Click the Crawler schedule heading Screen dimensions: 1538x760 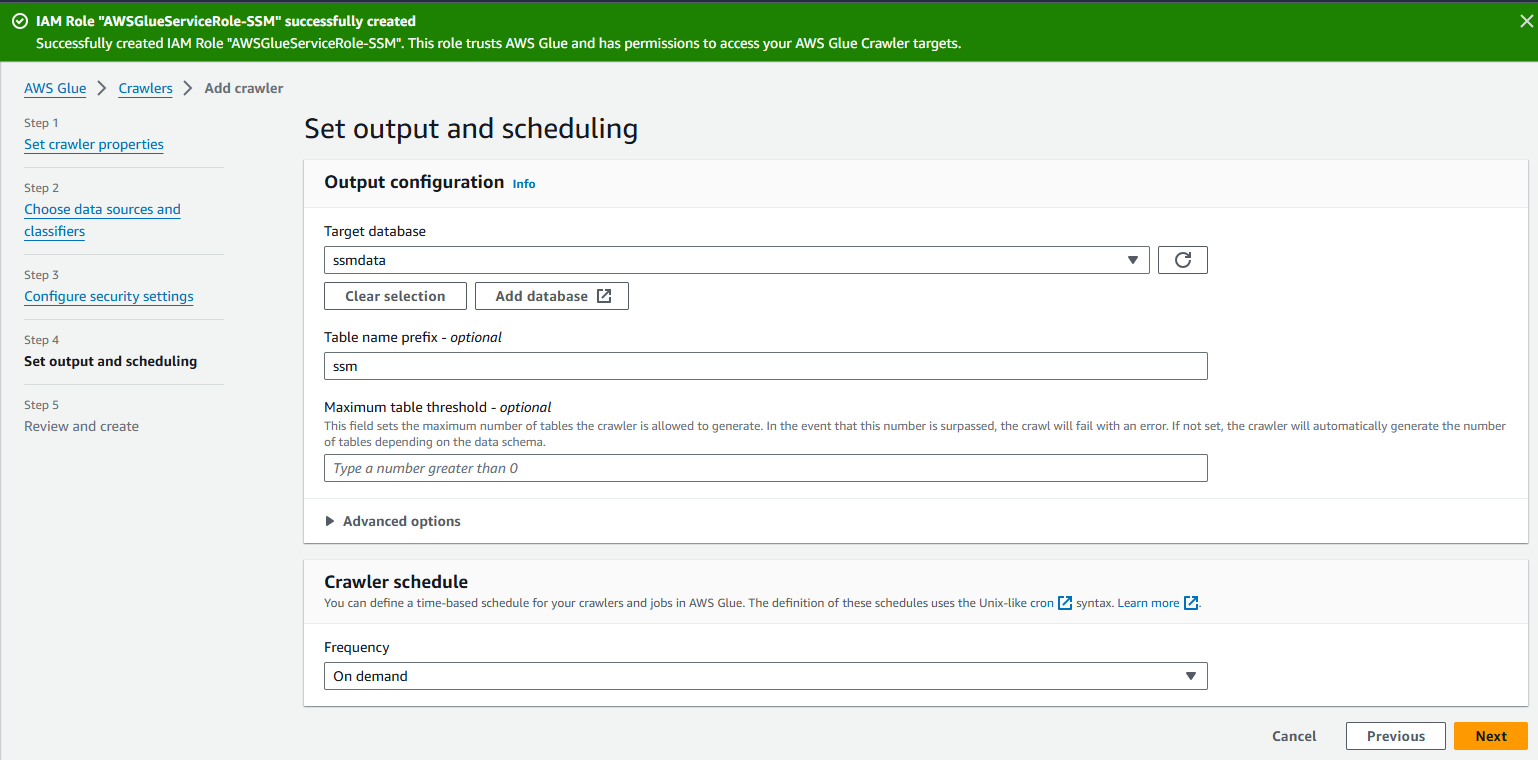[x=396, y=582]
